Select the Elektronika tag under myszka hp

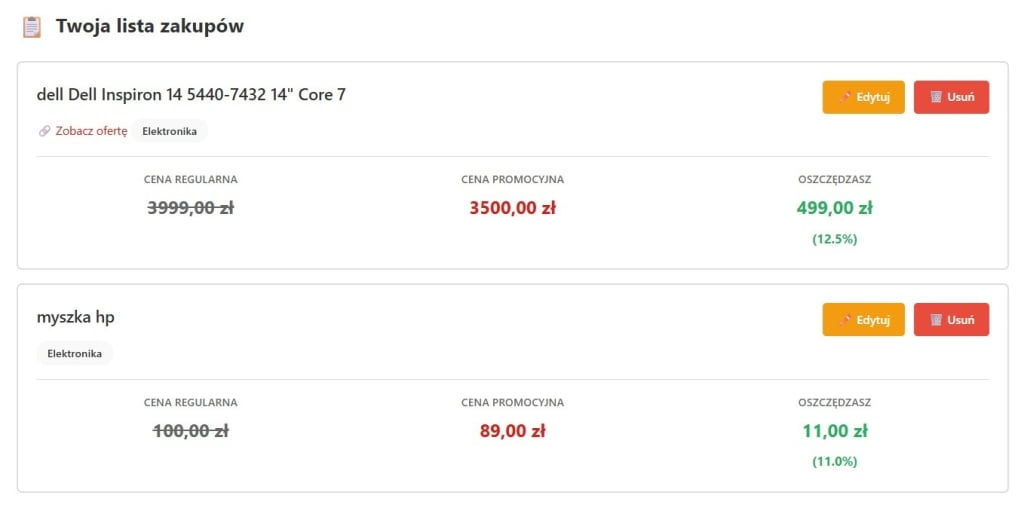[75, 353]
